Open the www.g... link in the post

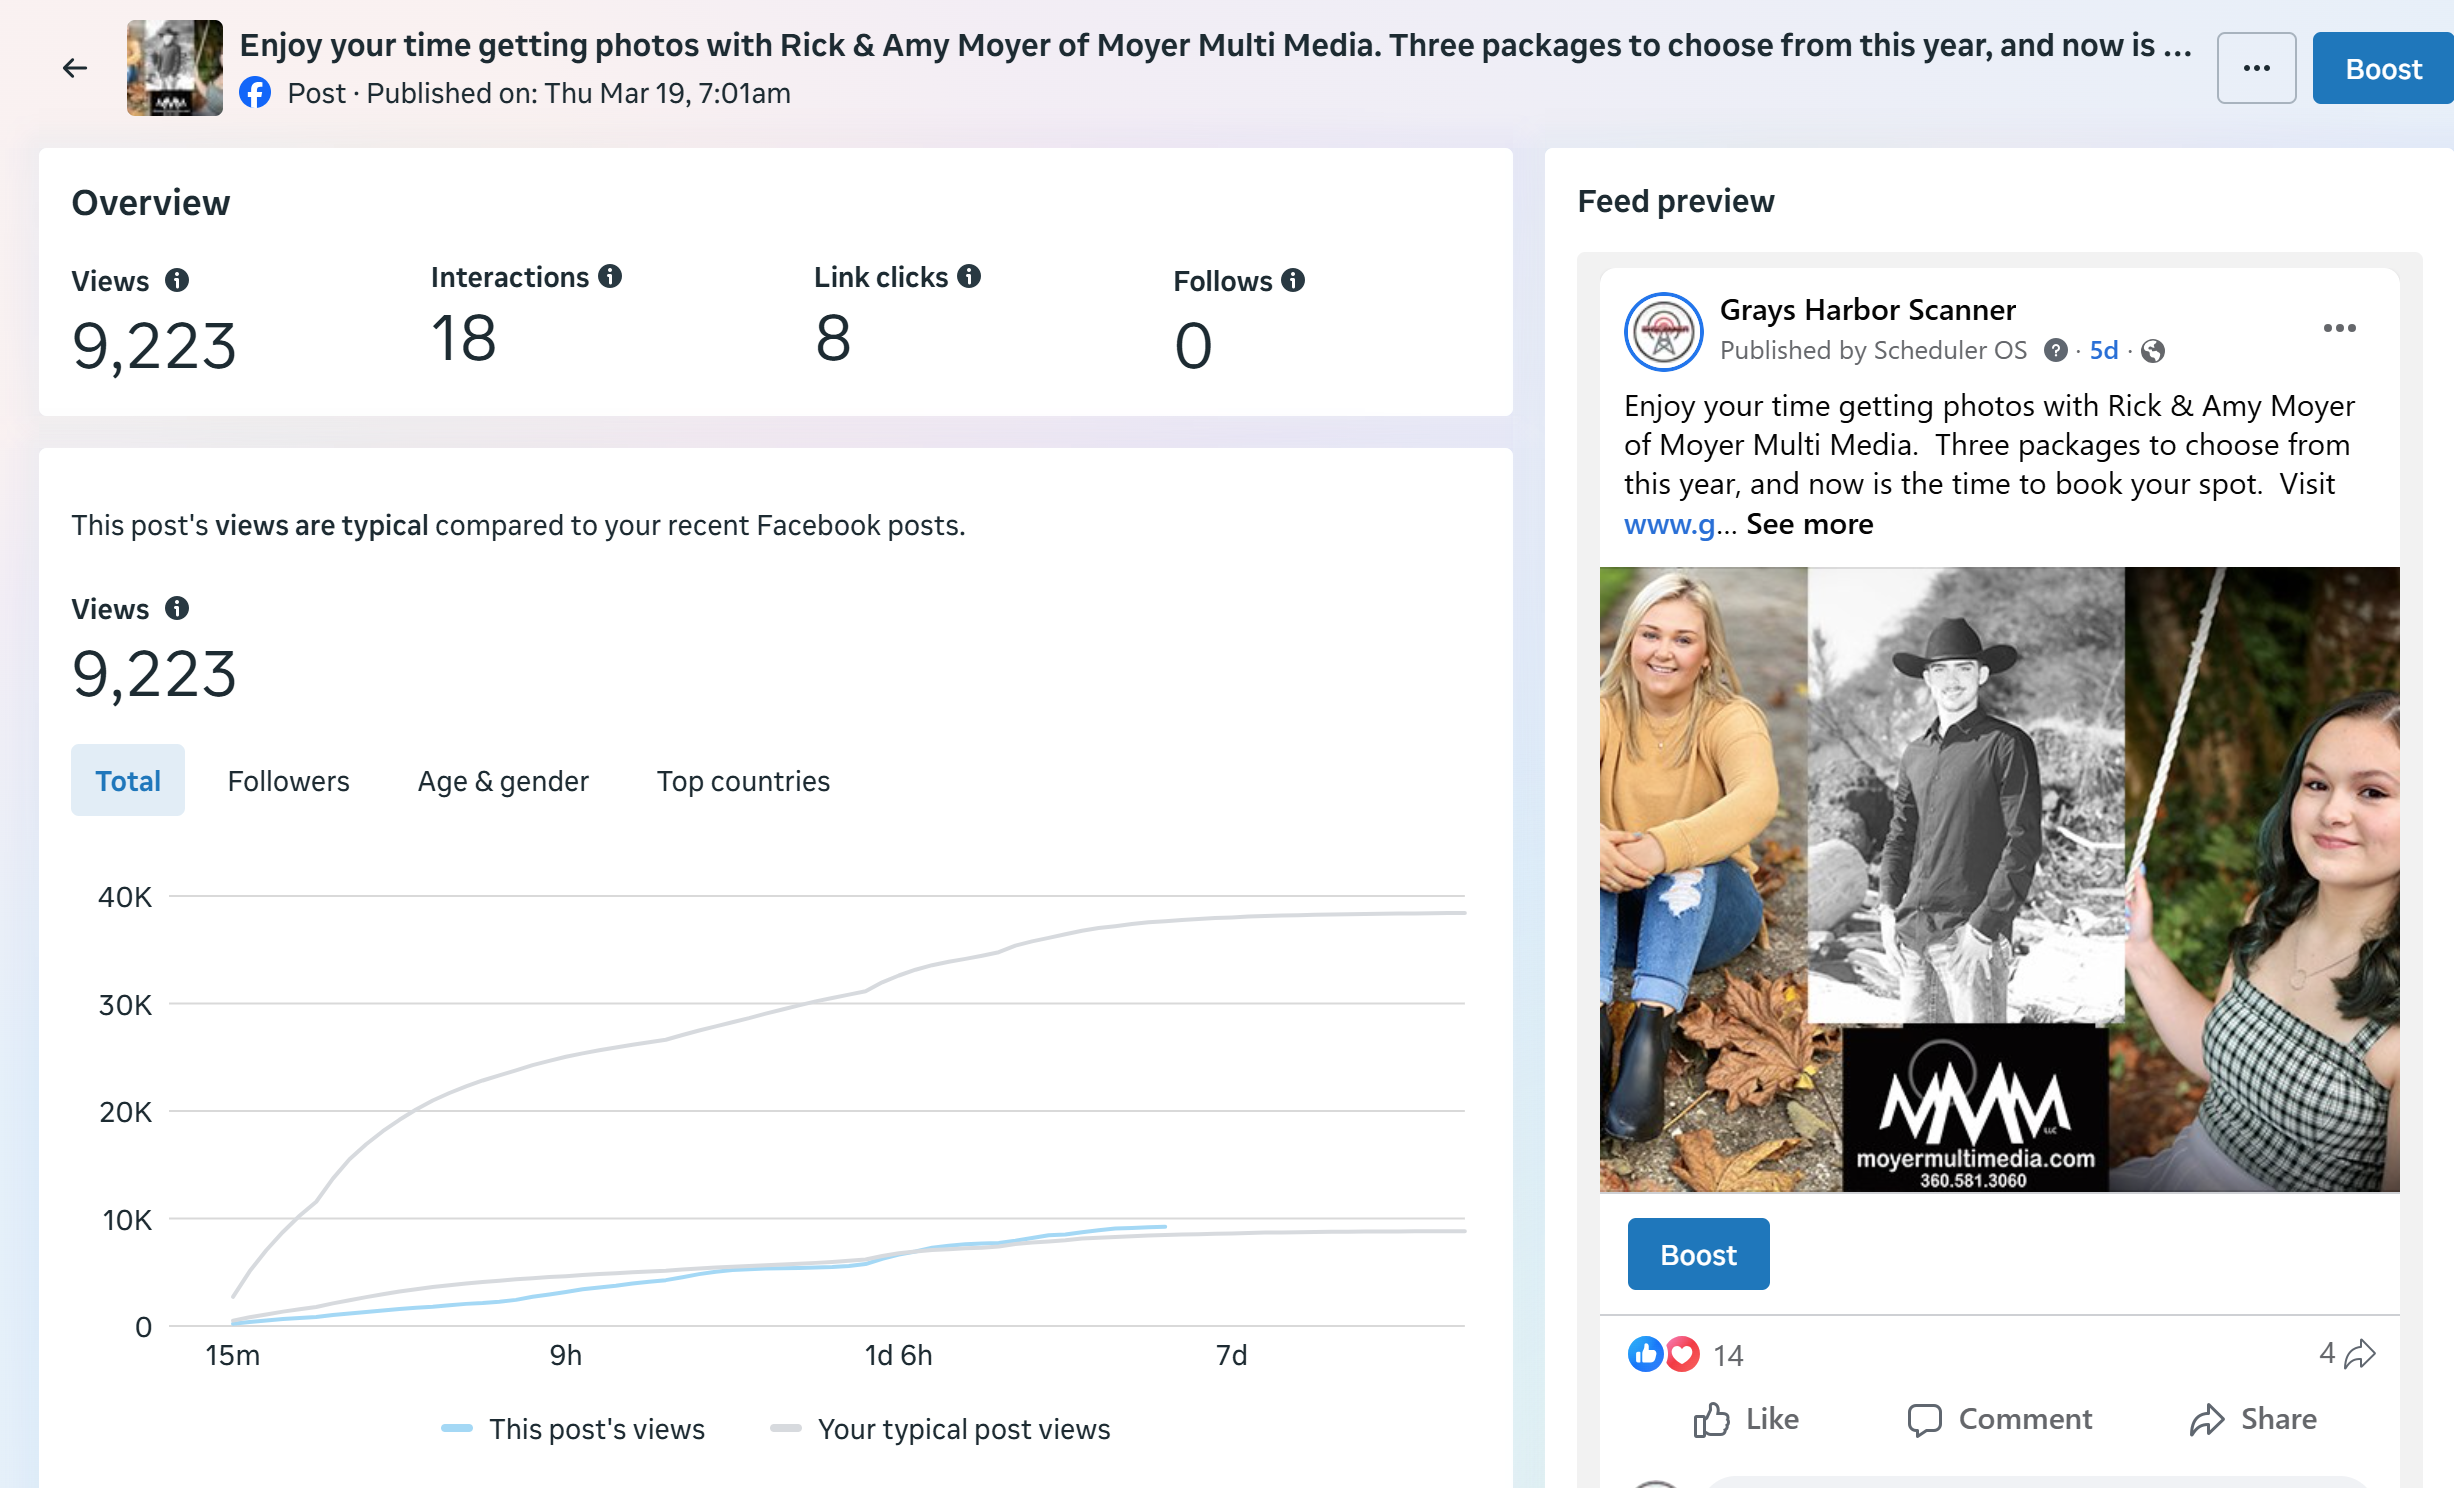pyautogui.click(x=1669, y=525)
